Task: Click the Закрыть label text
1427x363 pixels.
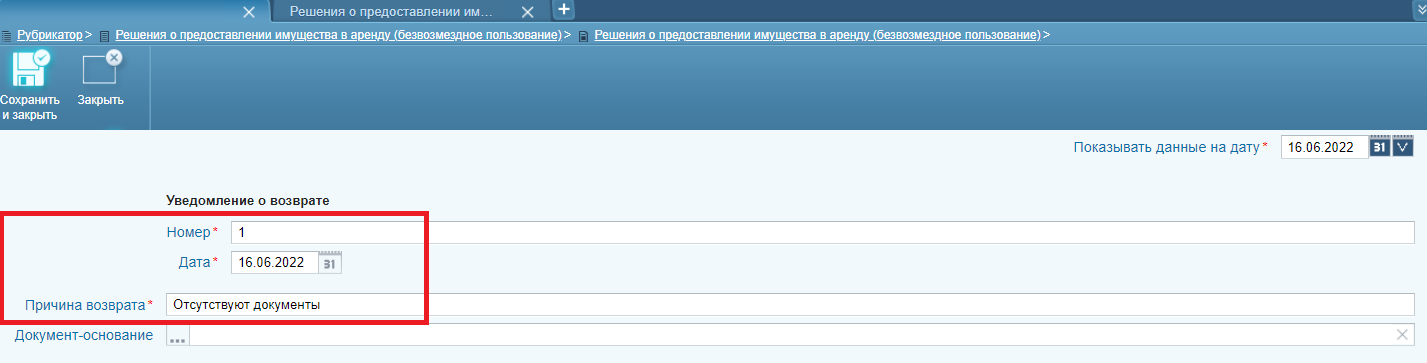Action: tap(101, 100)
